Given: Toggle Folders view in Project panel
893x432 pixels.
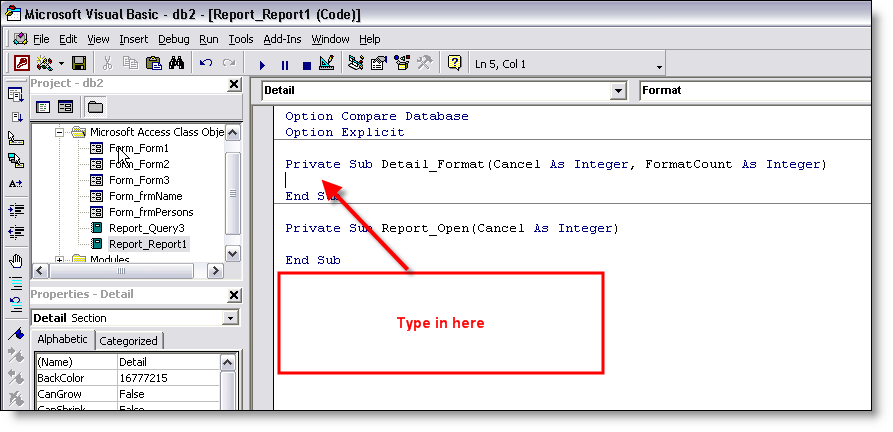Looking at the screenshot, I should pos(95,107).
